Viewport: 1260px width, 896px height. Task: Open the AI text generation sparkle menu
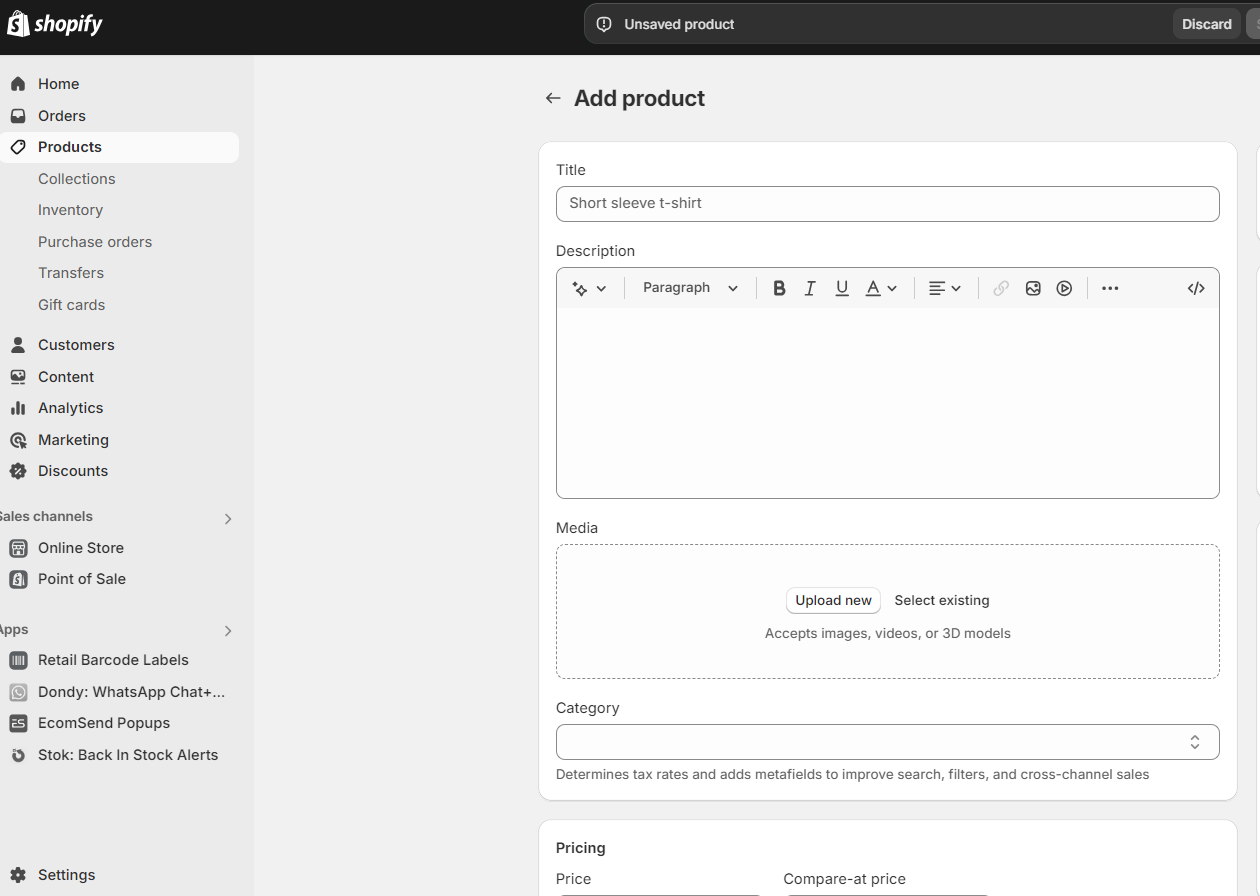click(589, 288)
